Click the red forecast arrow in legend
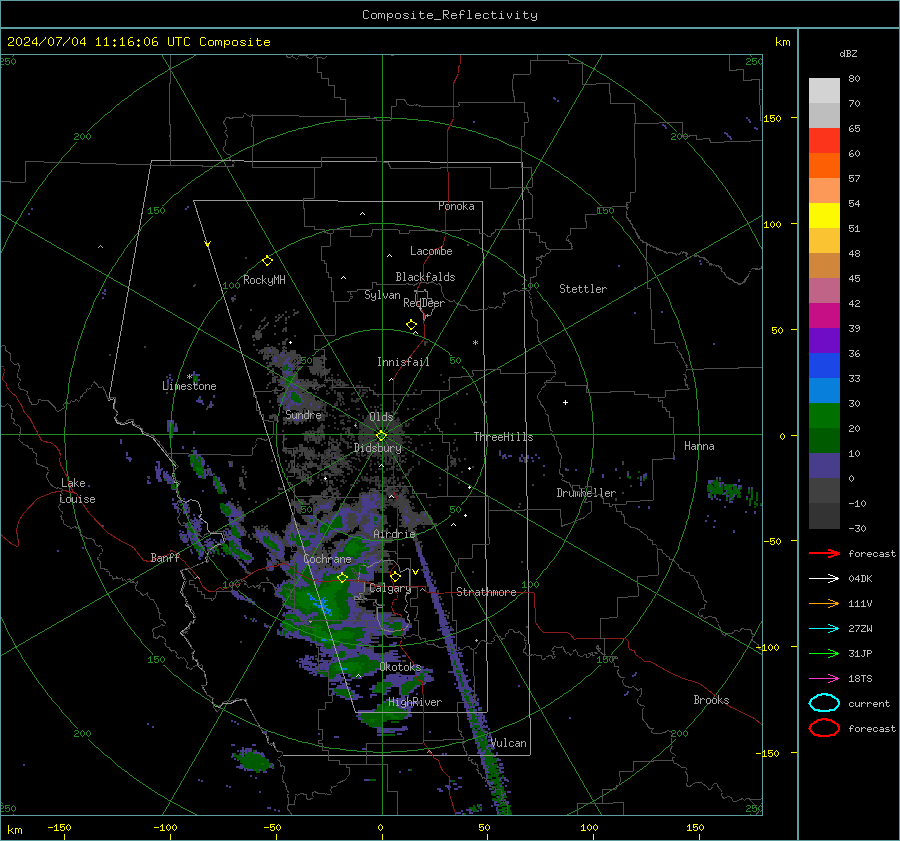This screenshot has width=900, height=841. [x=824, y=553]
